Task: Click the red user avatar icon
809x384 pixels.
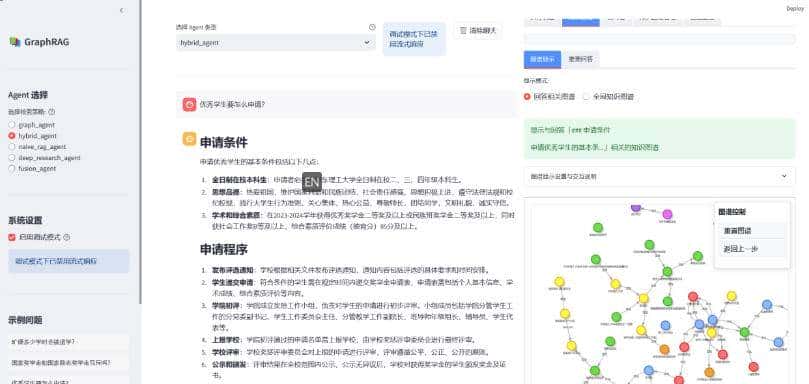Action: (x=189, y=104)
